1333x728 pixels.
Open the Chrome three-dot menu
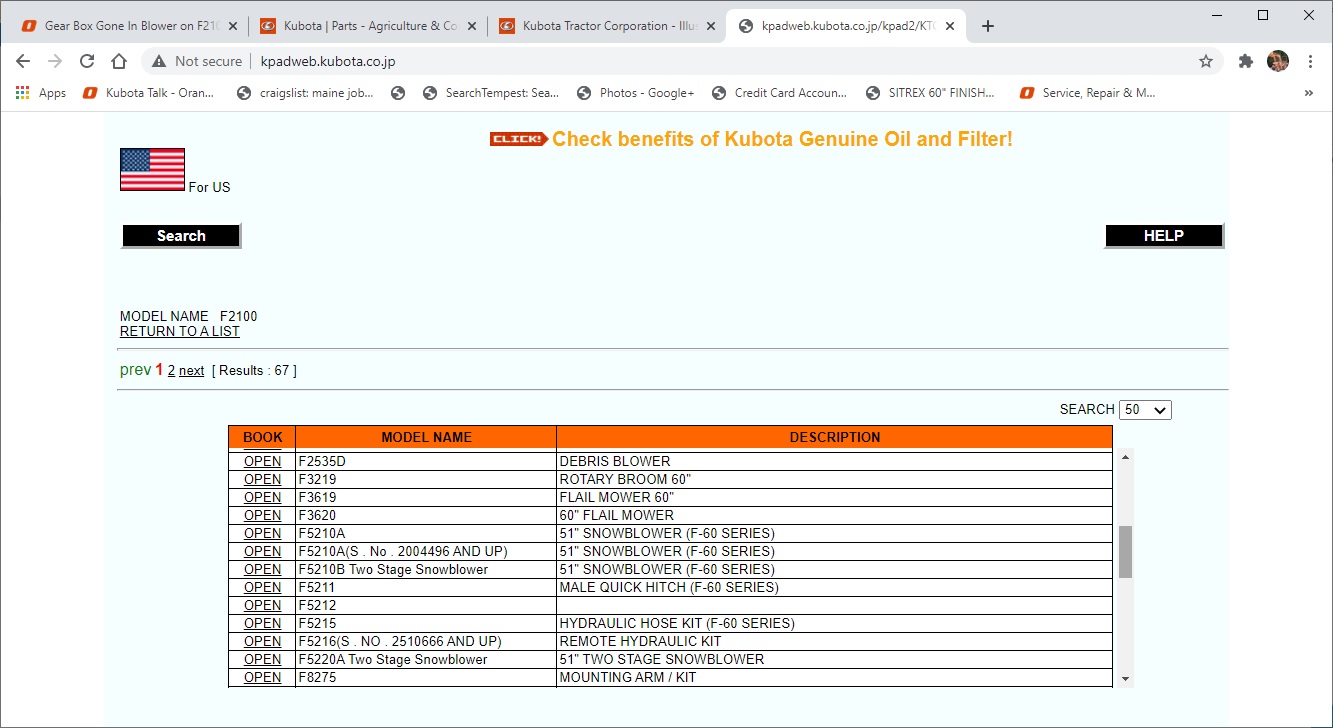click(1310, 61)
